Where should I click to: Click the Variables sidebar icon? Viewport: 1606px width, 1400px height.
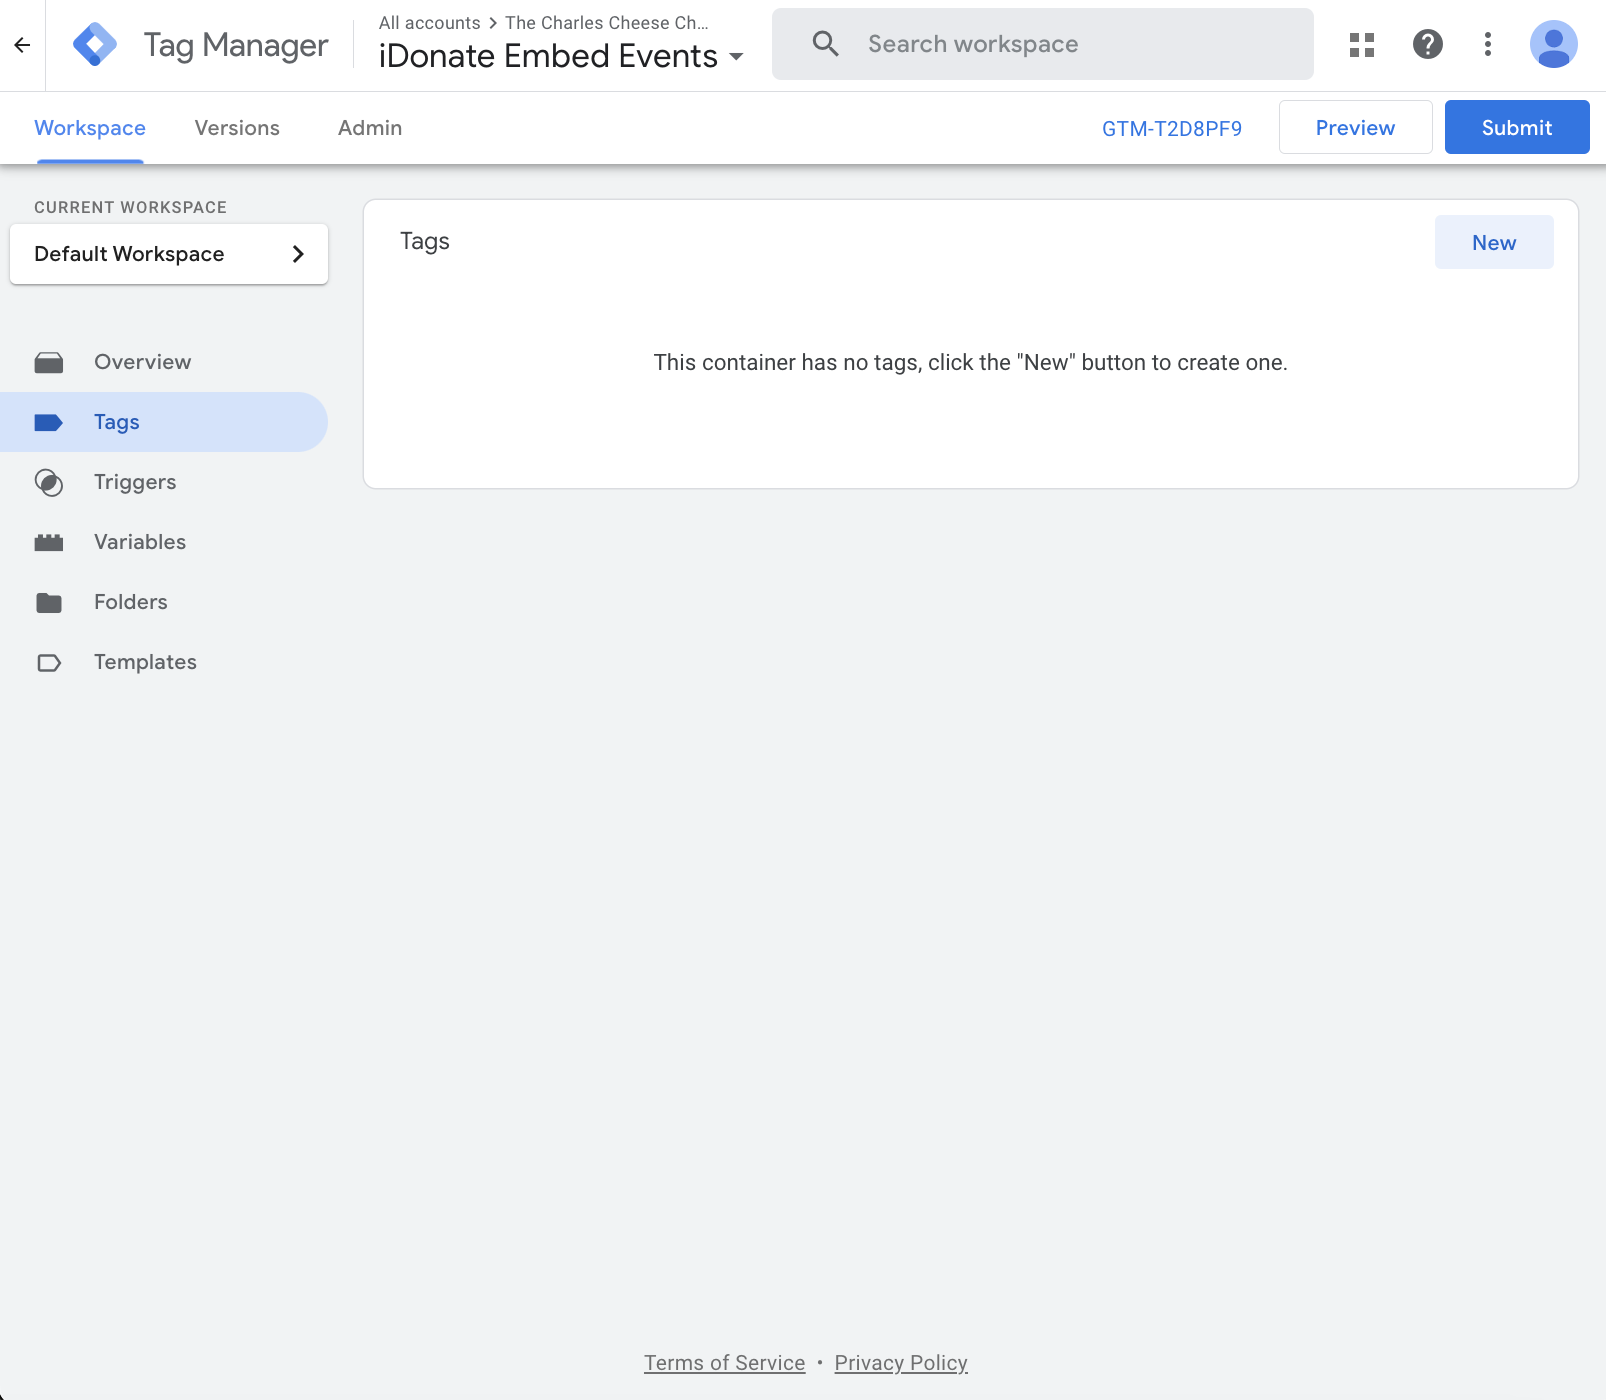pos(49,542)
